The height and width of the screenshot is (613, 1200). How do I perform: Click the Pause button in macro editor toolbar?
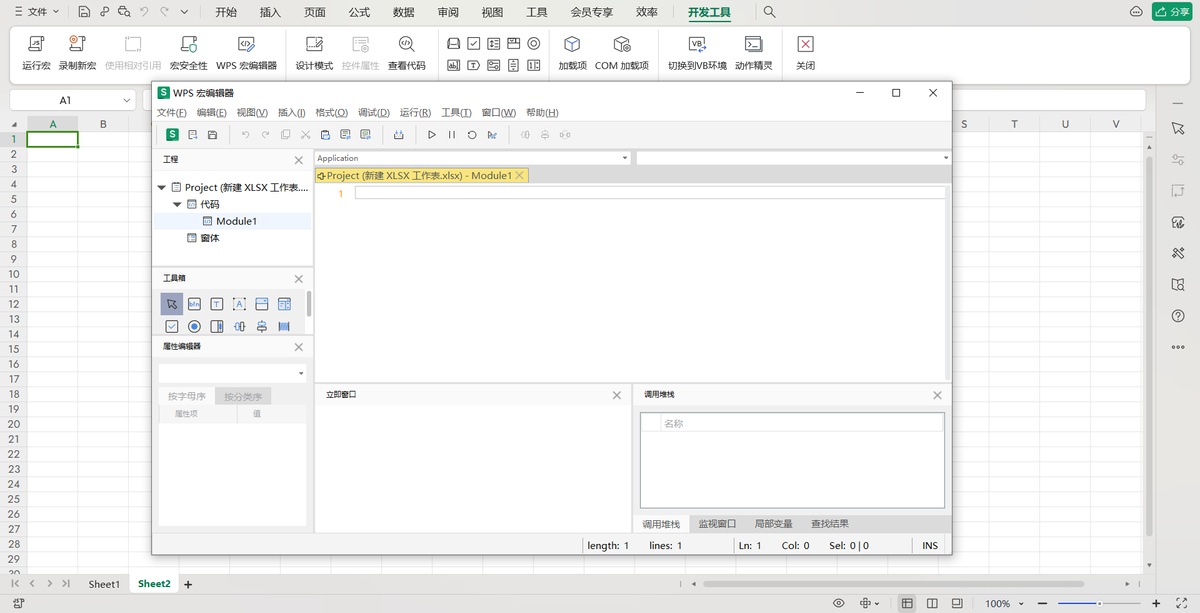(452, 134)
